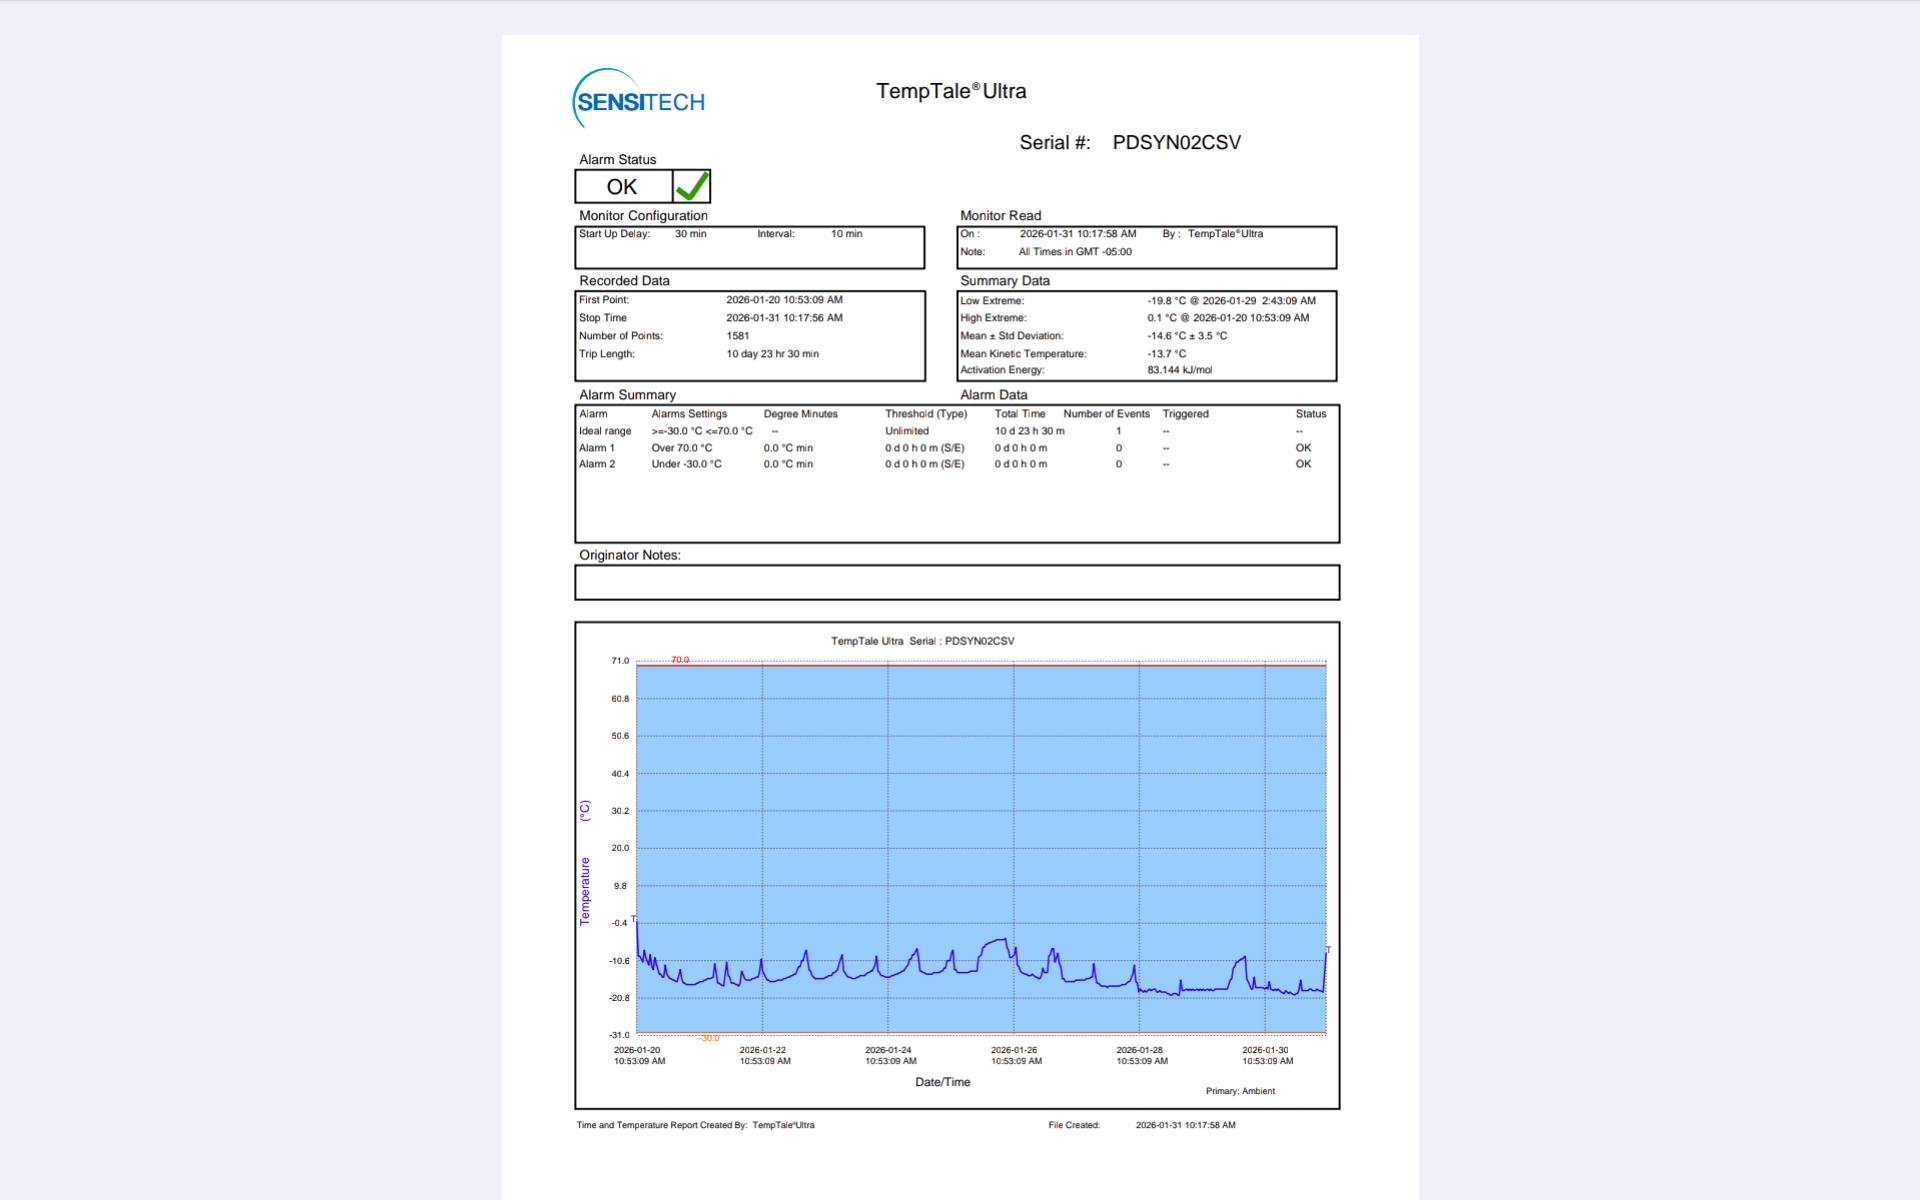Click the green checkmark alarm status icon

[691, 186]
